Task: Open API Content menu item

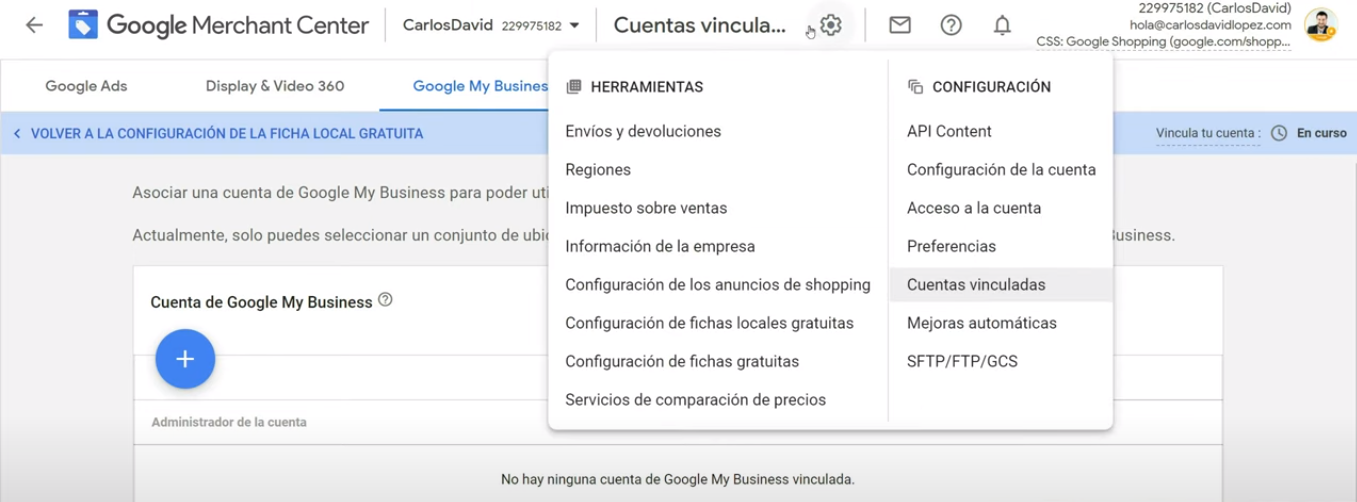Action: coord(949,131)
